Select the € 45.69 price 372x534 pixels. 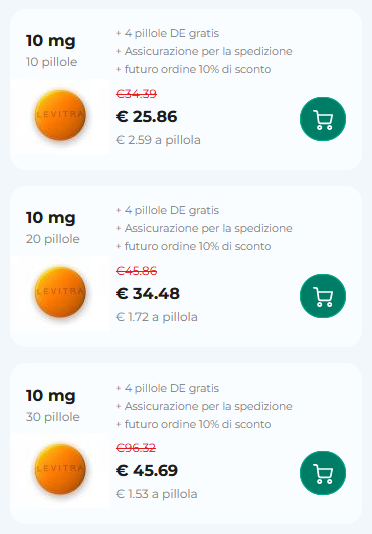click(147, 470)
